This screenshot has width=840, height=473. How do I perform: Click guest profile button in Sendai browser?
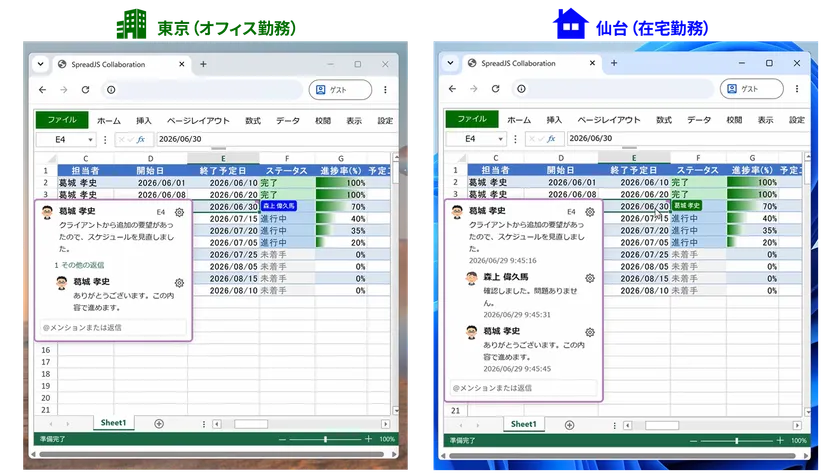752,88
